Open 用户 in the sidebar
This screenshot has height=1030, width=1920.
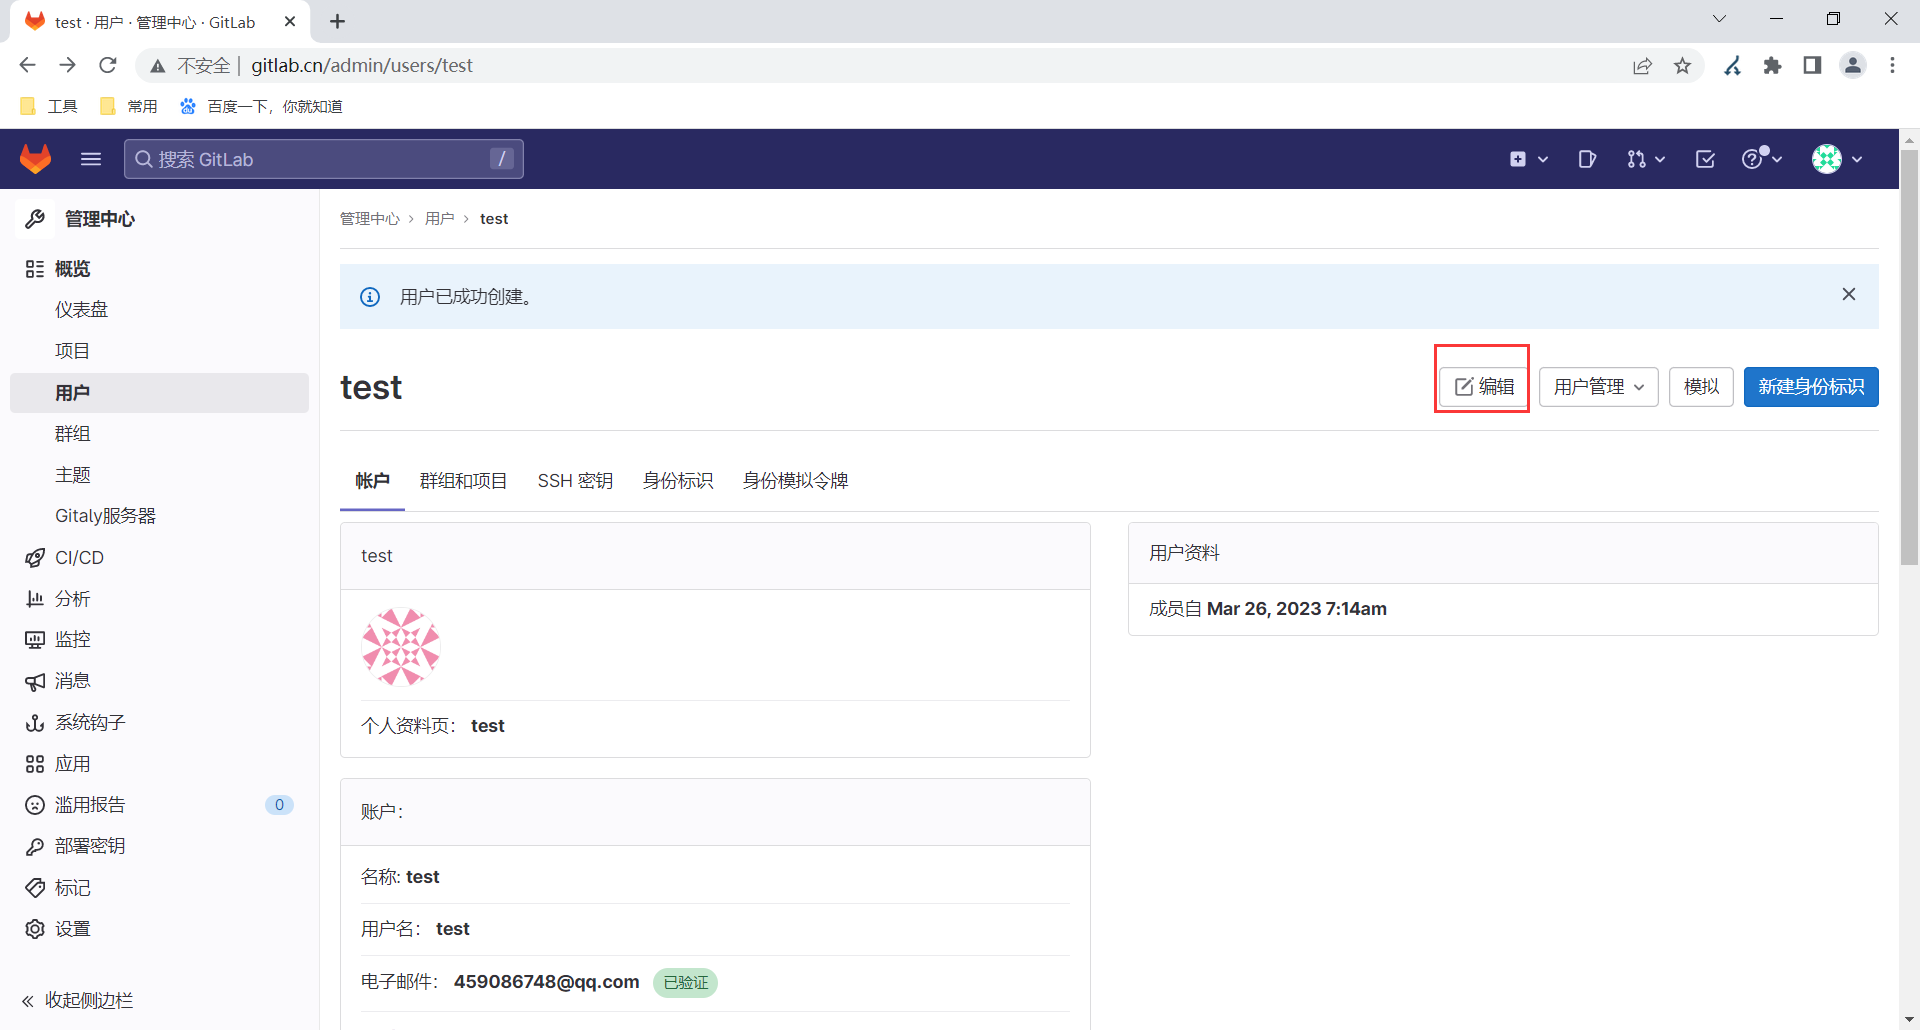pos(160,393)
